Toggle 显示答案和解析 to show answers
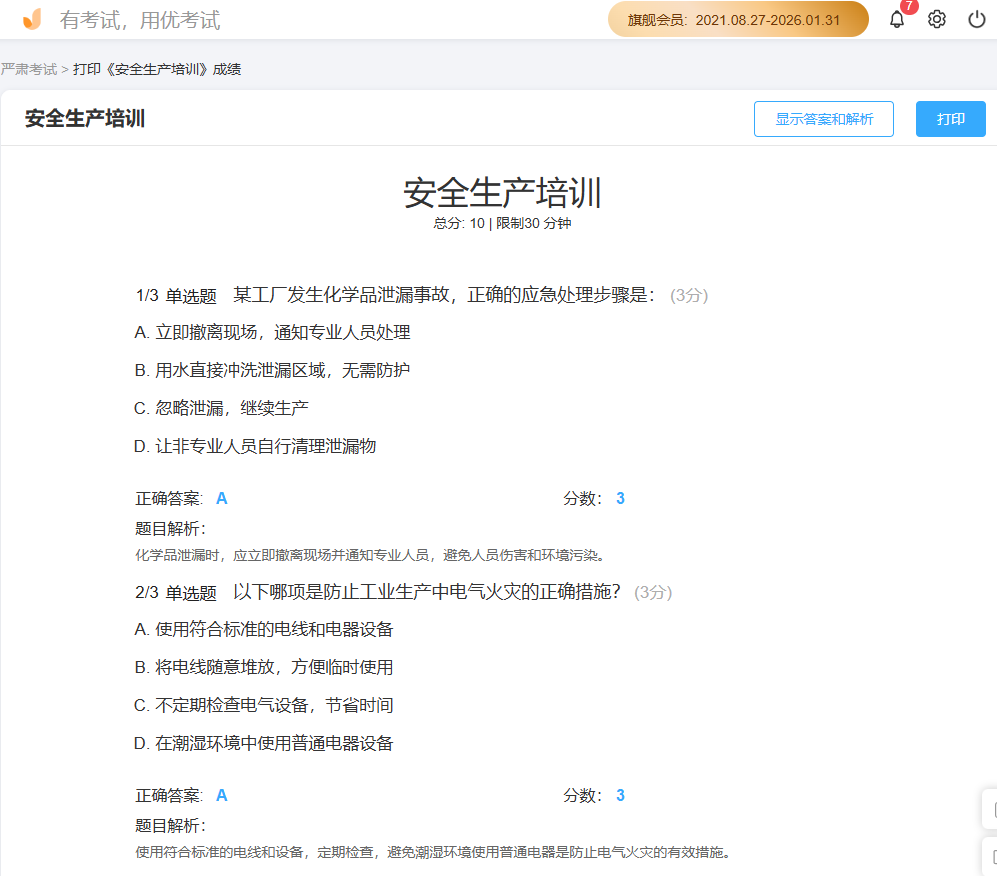This screenshot has height=876, width=997. tap(823, 118)
